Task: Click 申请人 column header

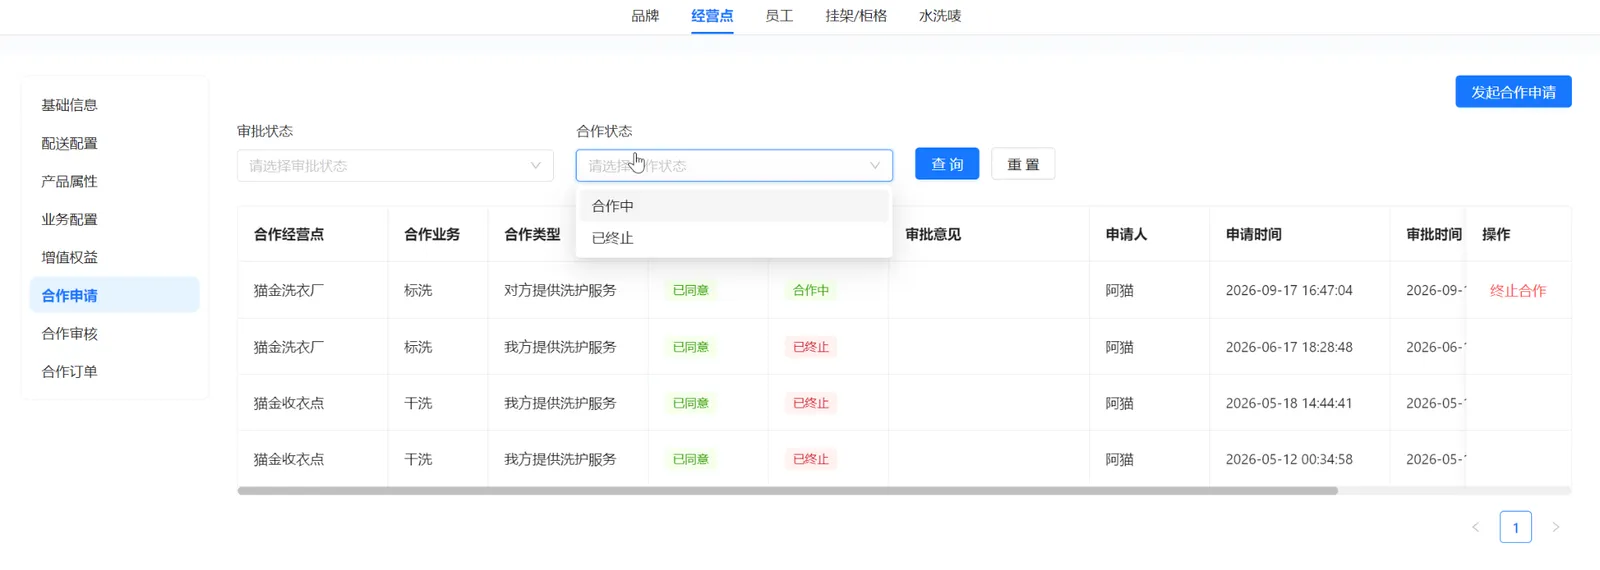Action: click(1126, 234)
